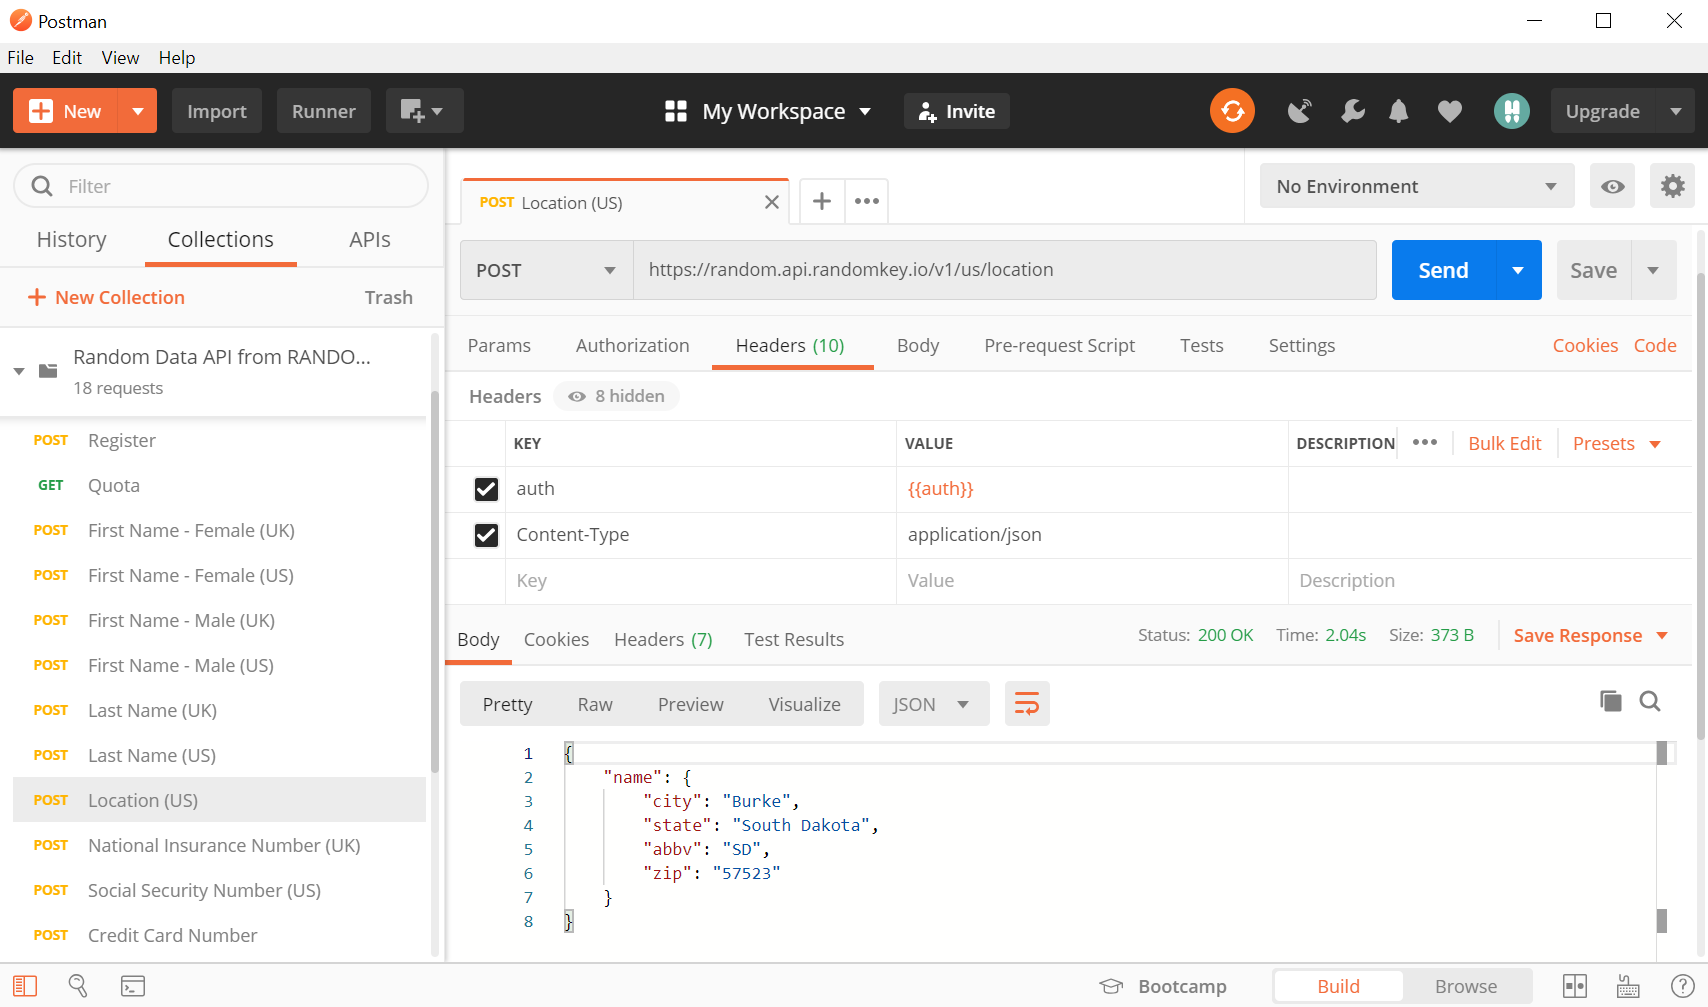Click the sidebar collection list scrollbar
Image resolution: width=1708 pixels, height=1007 pixels.
(434, 580)
